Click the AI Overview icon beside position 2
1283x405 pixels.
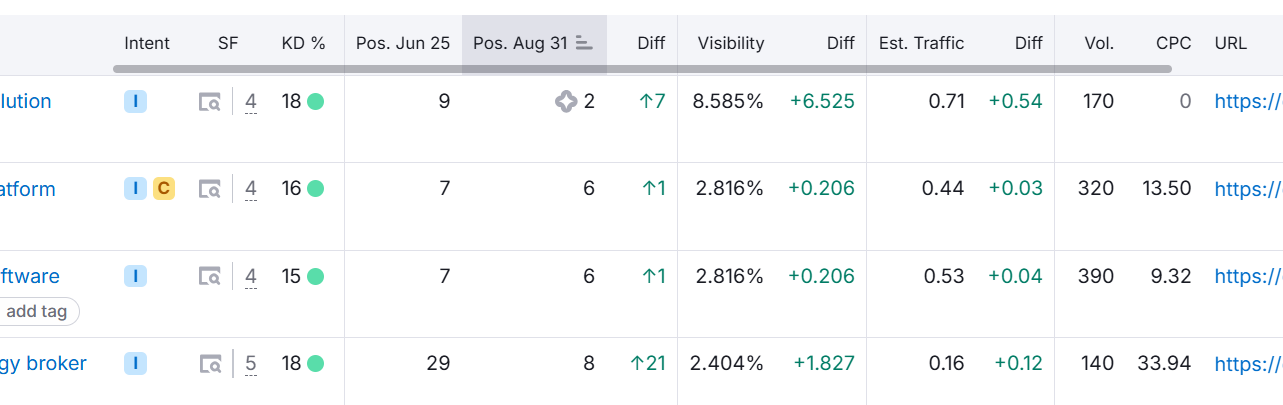[566, 102]
